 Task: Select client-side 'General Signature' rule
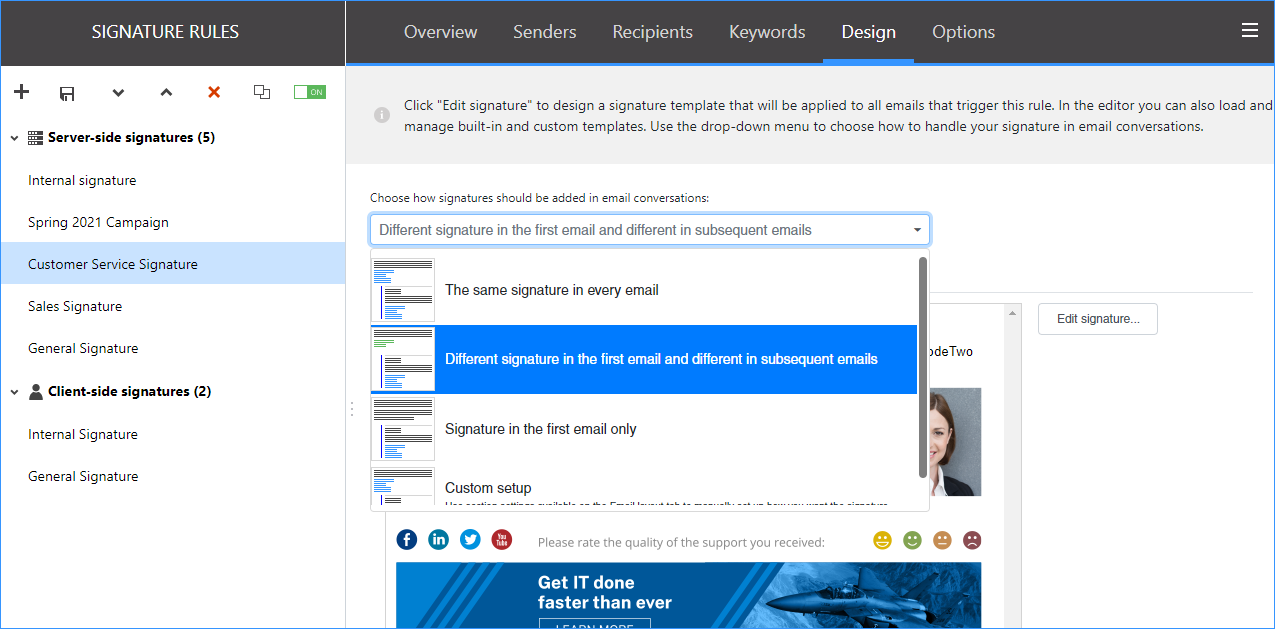point(173,476)
